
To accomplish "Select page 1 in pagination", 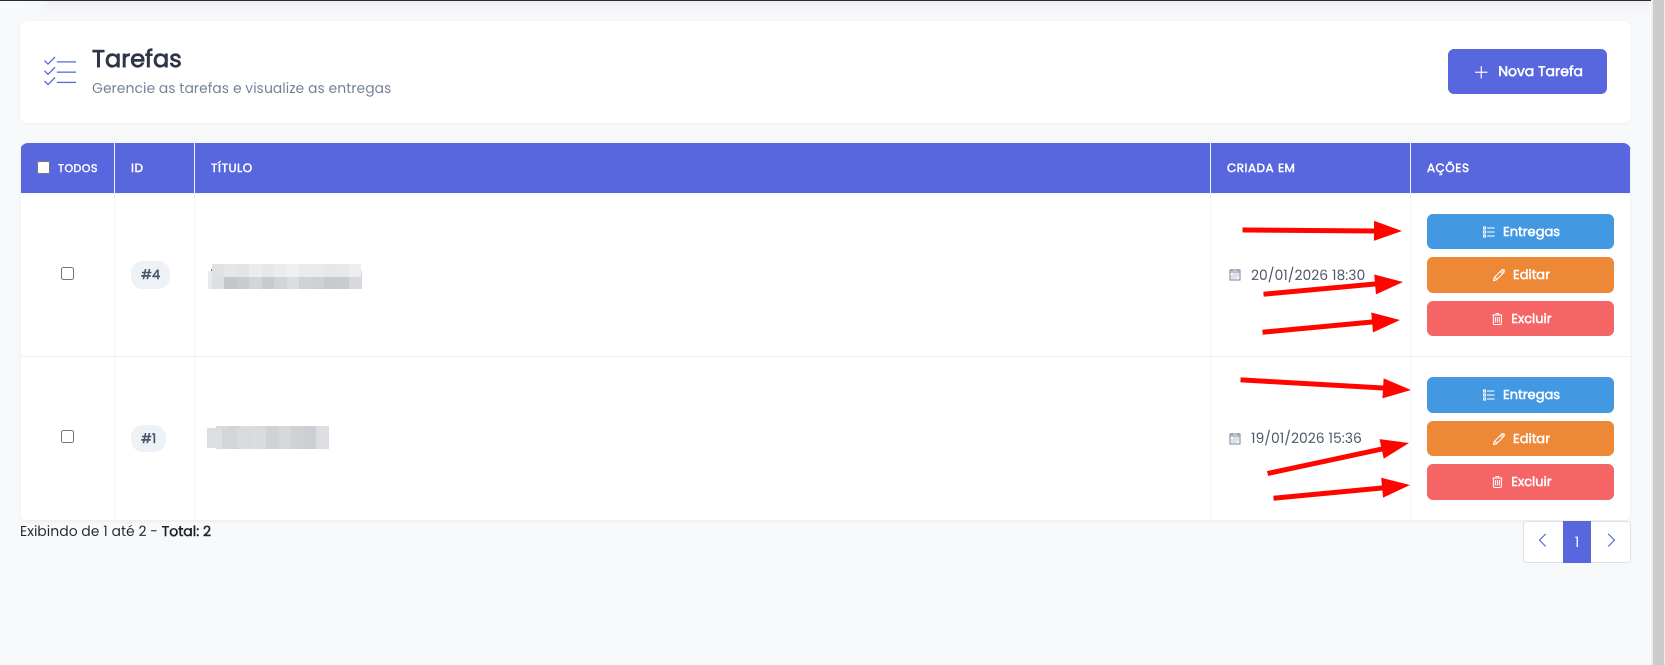I will (1577, 541).
